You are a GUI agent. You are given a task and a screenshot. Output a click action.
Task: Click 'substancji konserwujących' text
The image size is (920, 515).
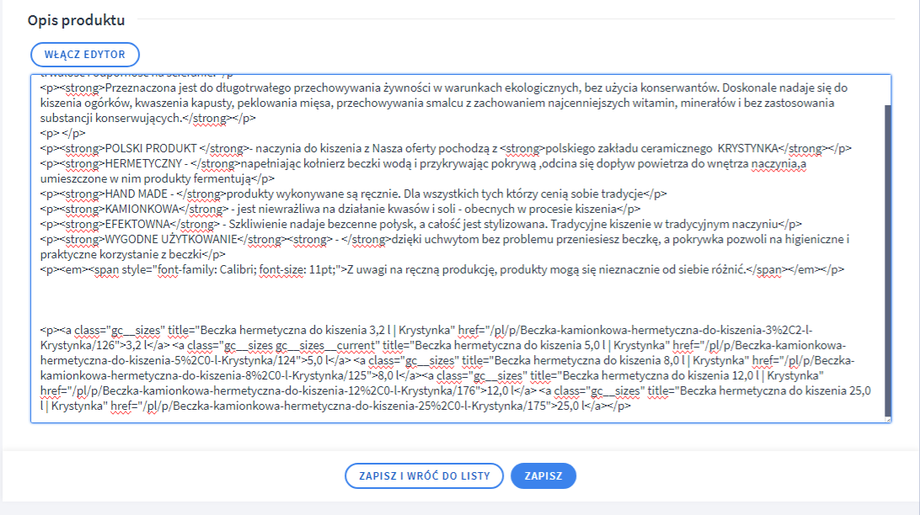point(111,118)
